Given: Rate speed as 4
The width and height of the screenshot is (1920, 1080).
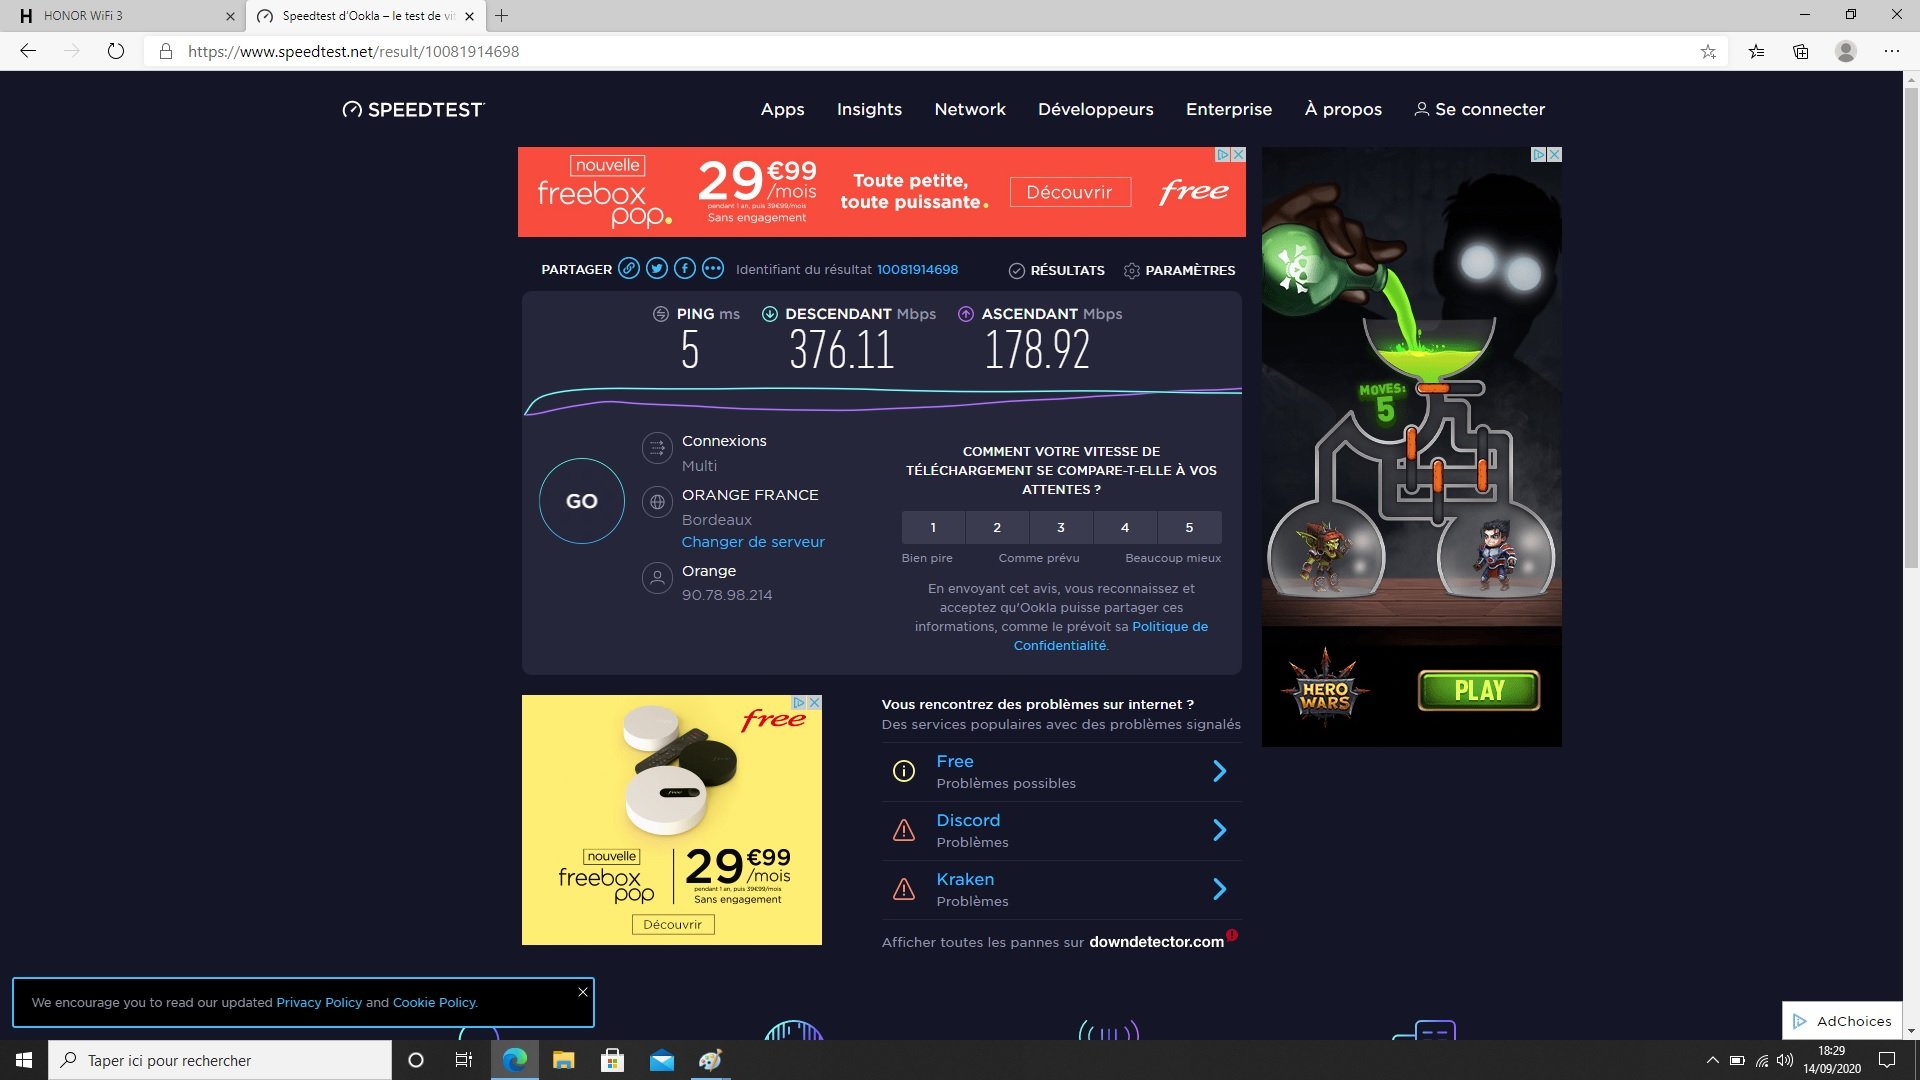Looking at the screenshot, I should coord(1125,527).
